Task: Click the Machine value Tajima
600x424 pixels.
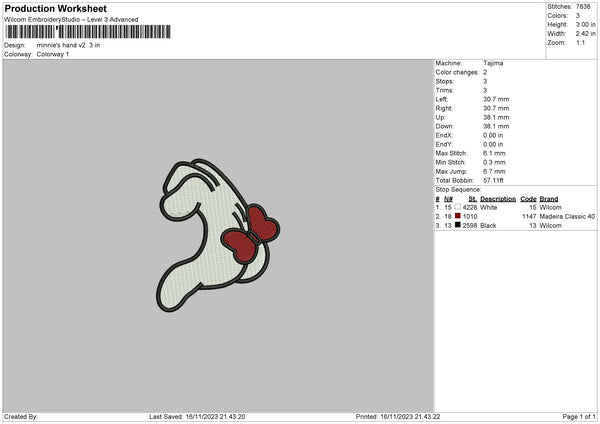Action: [493, 63]
